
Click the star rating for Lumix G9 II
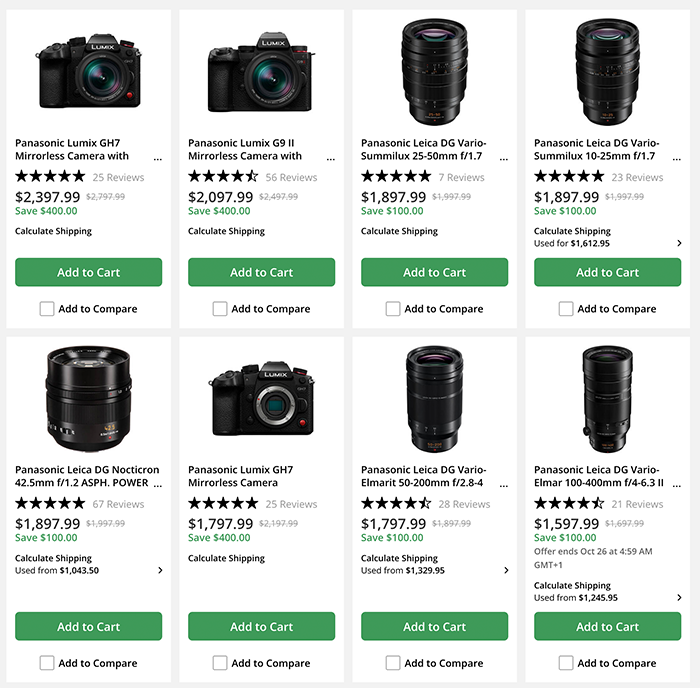tap(223, 177)
